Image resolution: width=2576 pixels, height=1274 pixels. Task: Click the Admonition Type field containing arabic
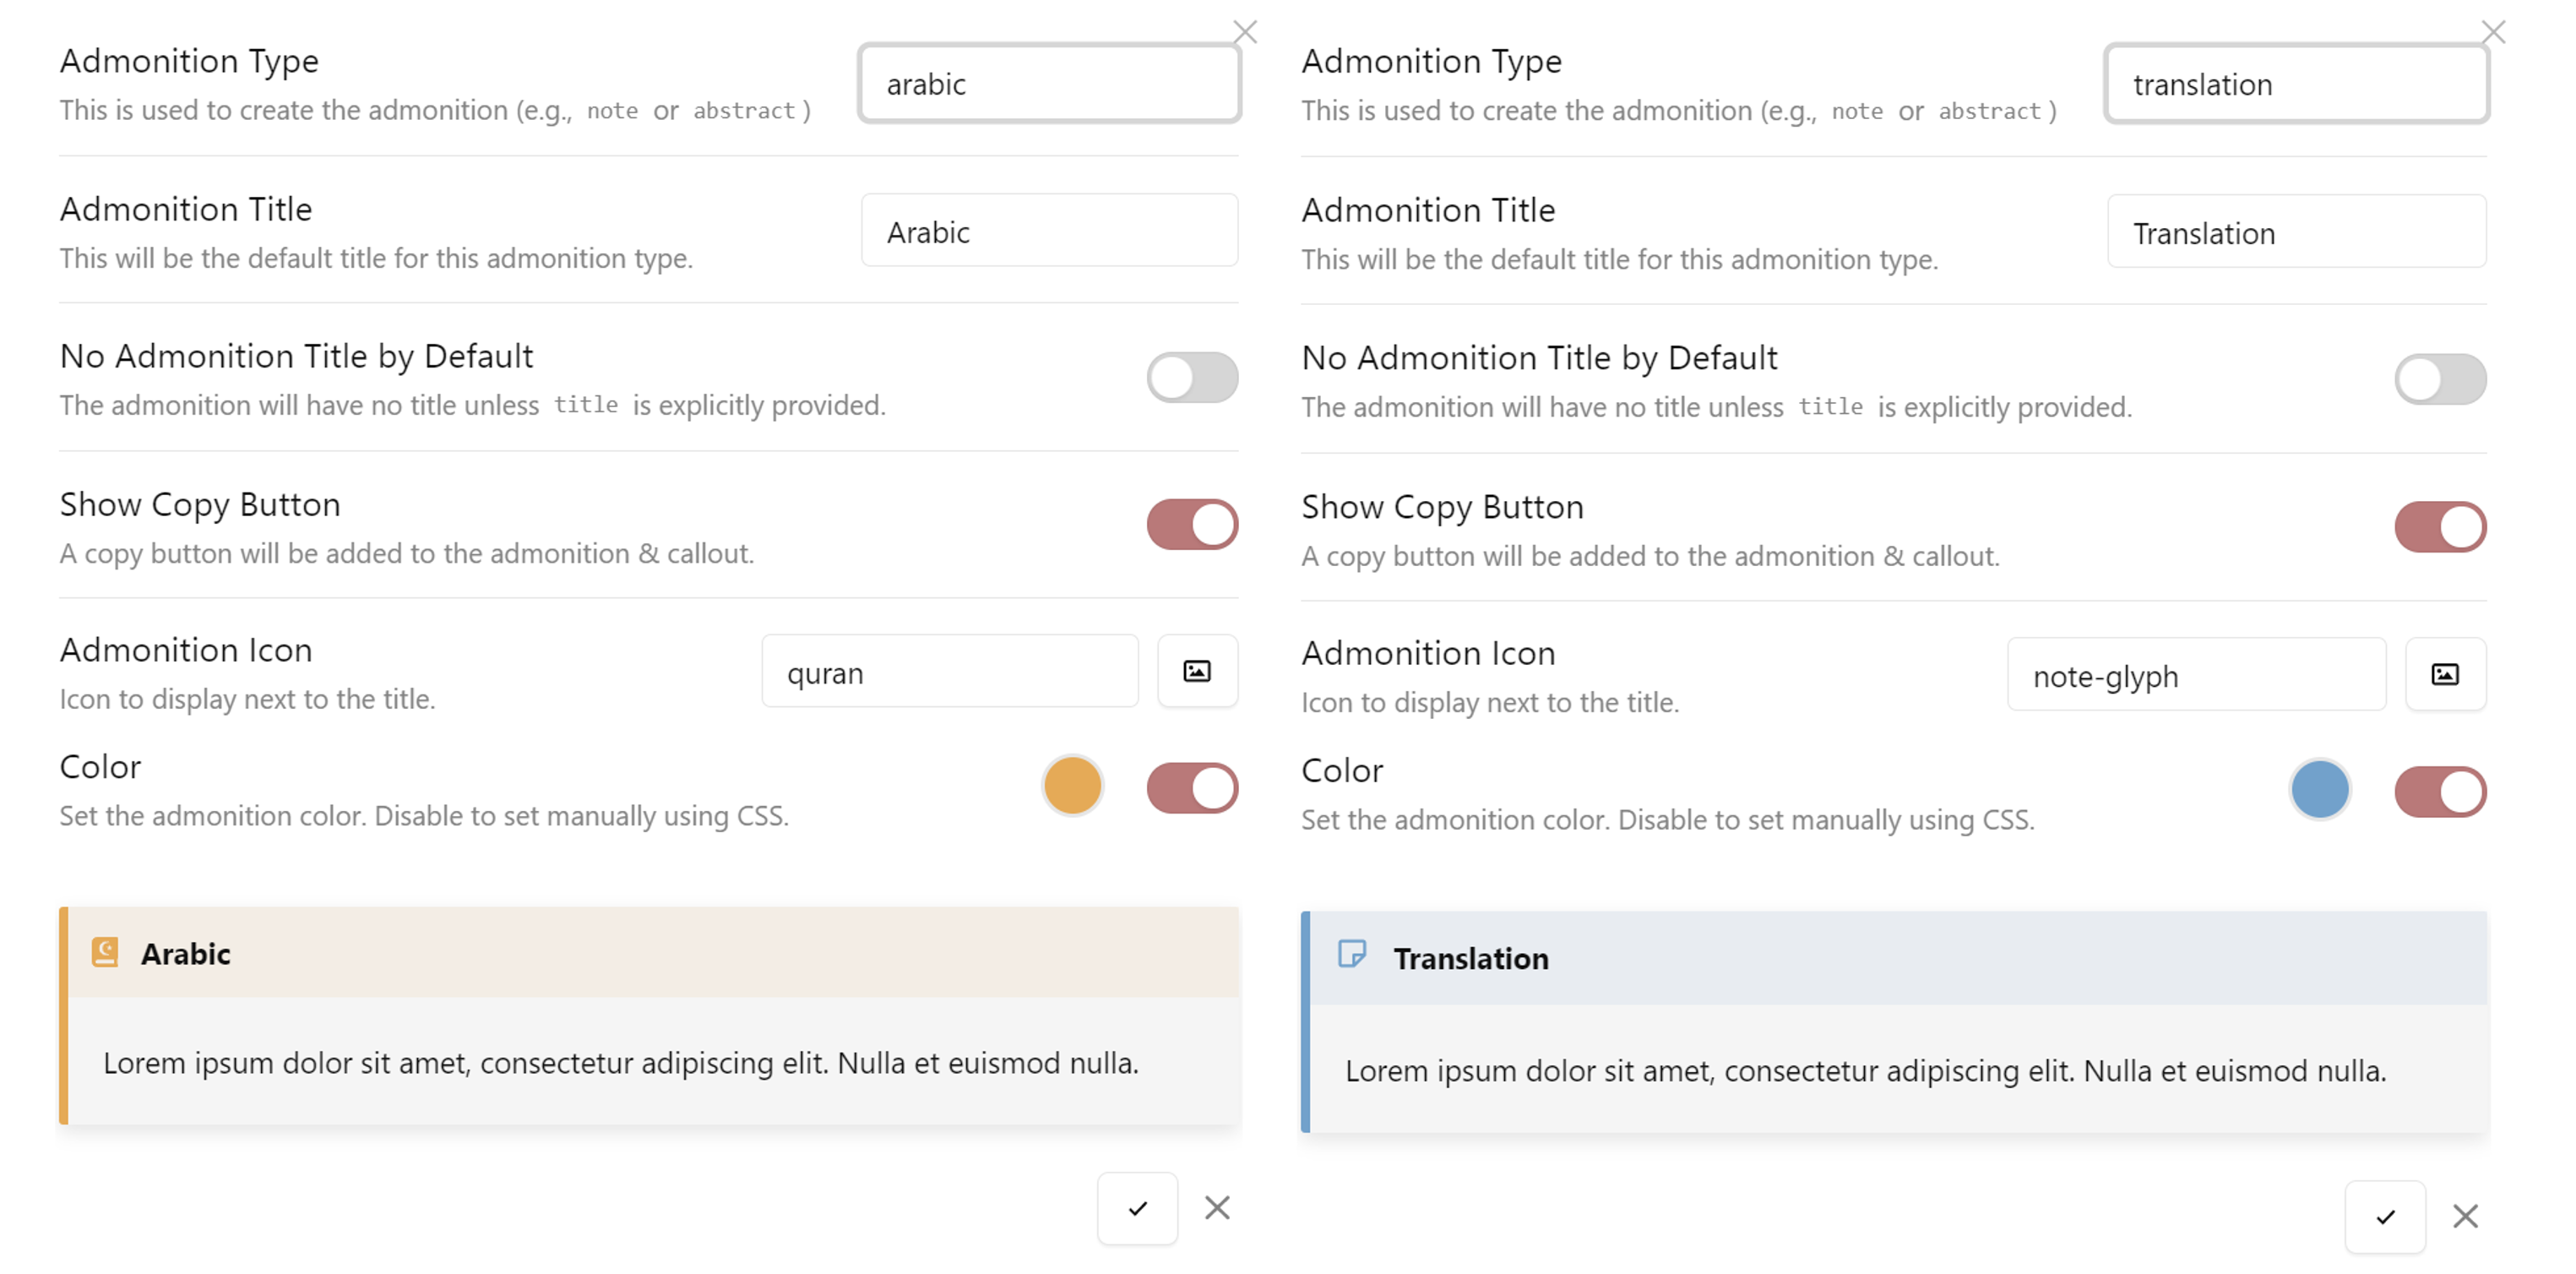pos(1049,84)
